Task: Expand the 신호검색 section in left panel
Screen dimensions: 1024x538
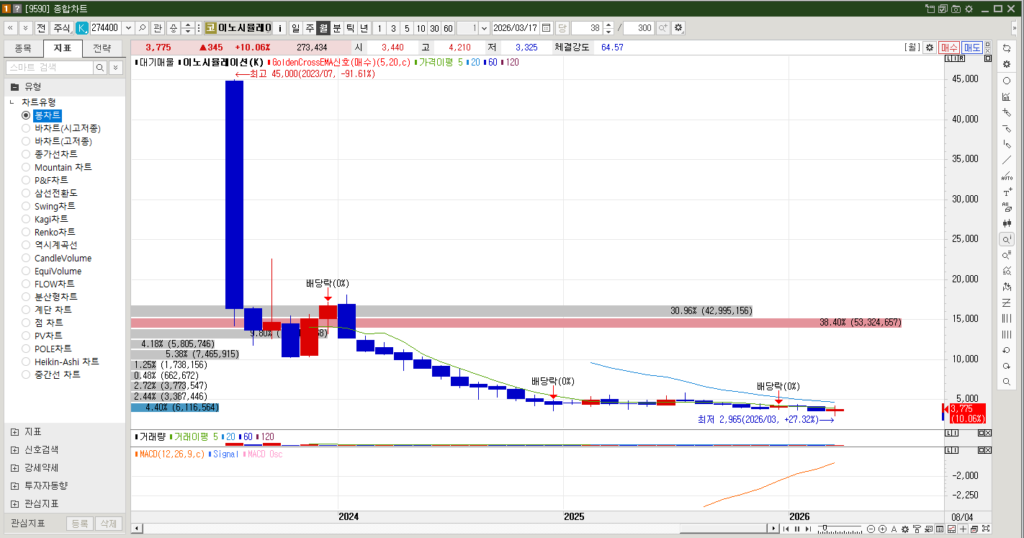Action: pos(14,450)
